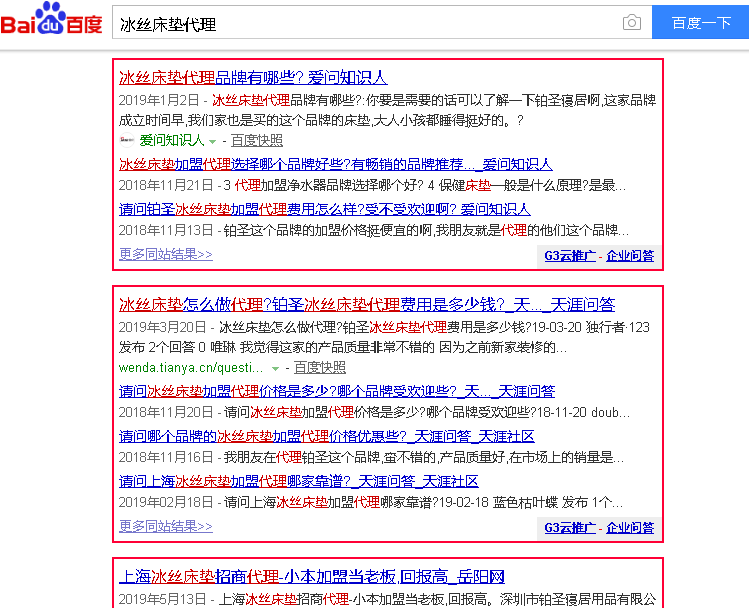749x608 pixels.
Task: Open 请问铂圣冰丝床垫加盟代理费用怎么样 link
Action: [324, 209]
